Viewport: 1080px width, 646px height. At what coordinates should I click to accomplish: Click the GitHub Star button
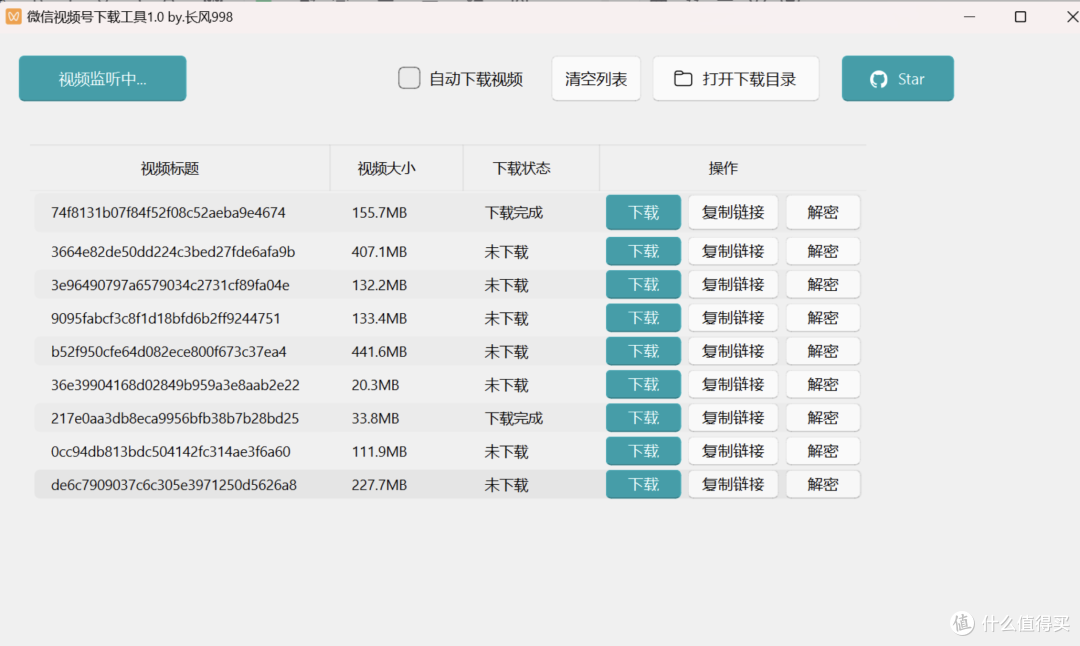click(897, 79)
